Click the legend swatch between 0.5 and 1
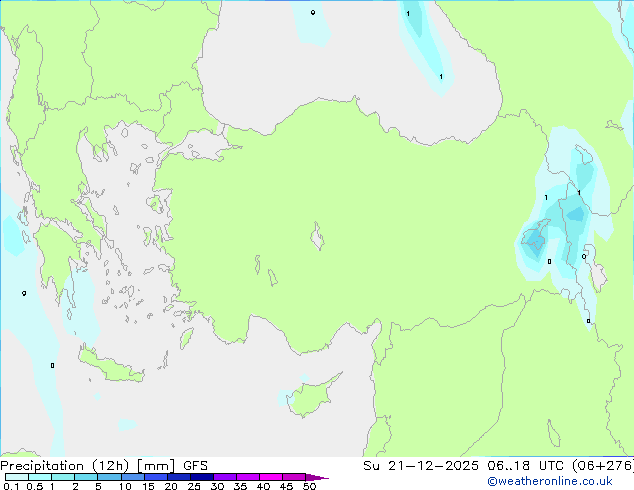 pyautogui.click(x=40, y=477)
